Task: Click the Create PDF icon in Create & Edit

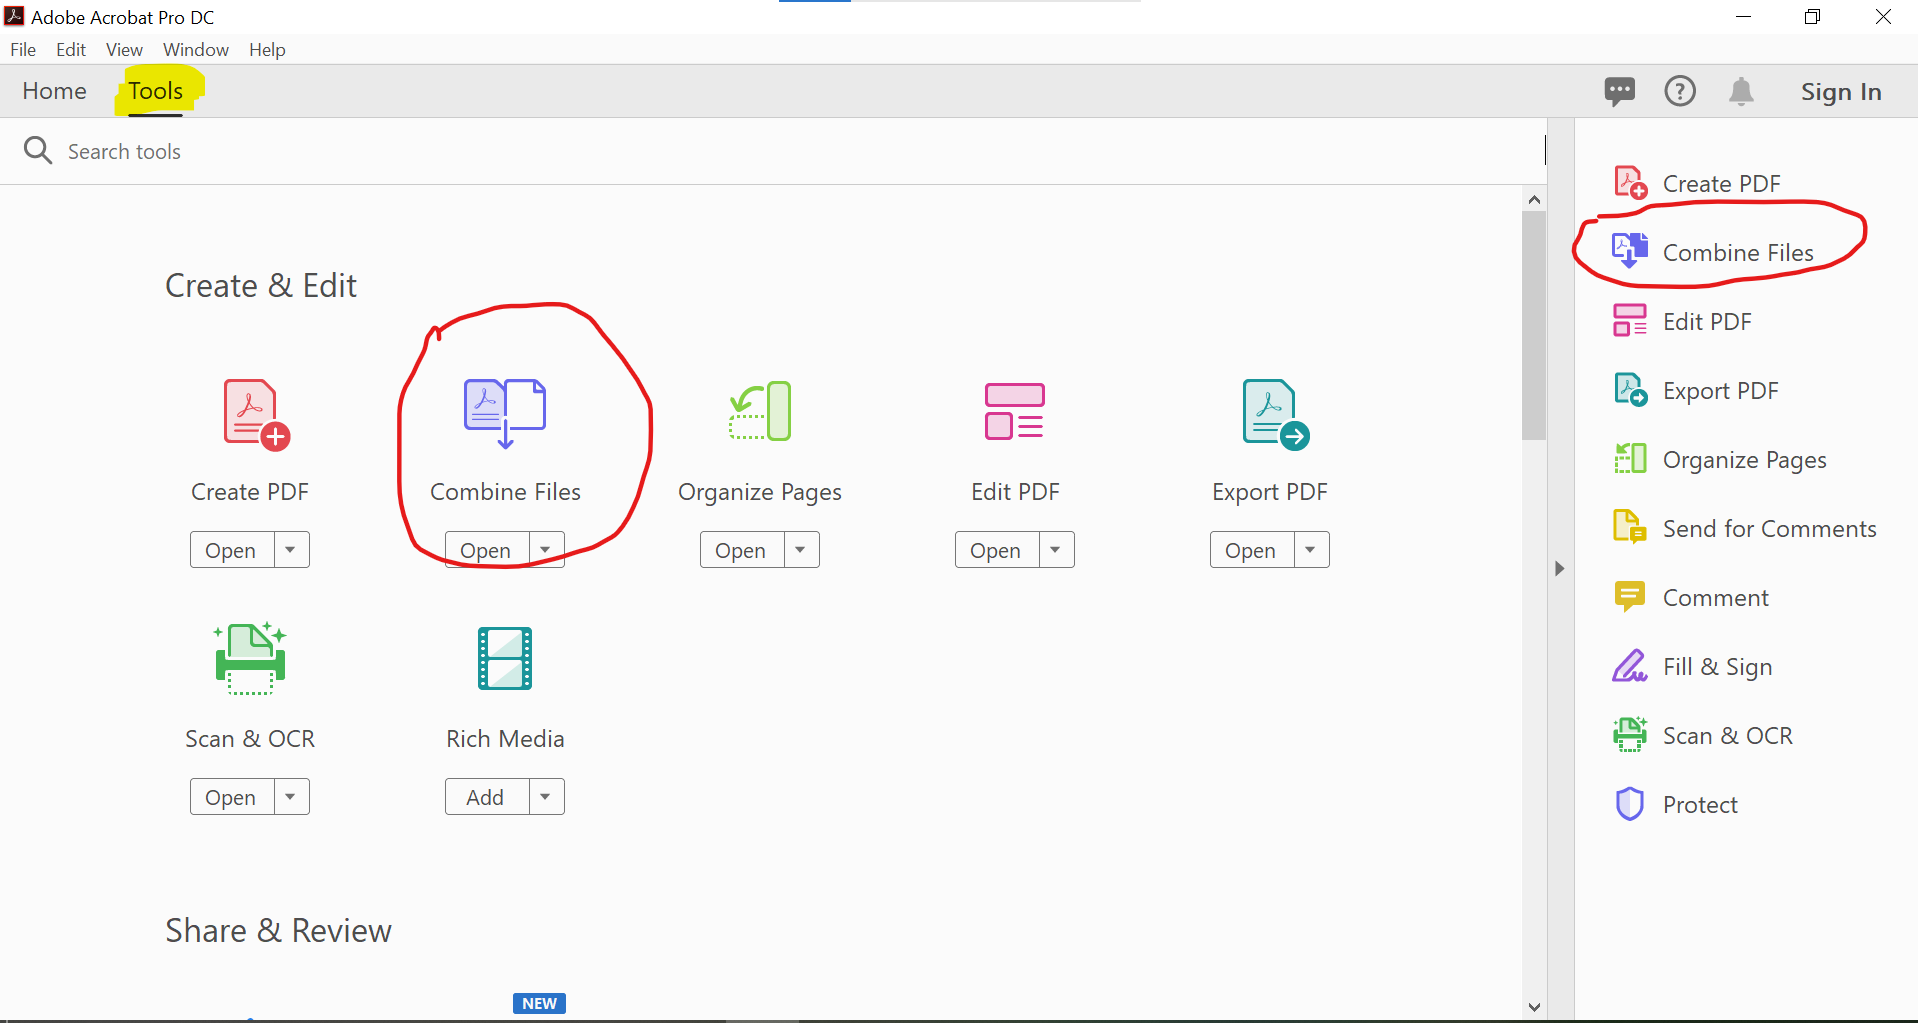Action: [x=256, y=414]
